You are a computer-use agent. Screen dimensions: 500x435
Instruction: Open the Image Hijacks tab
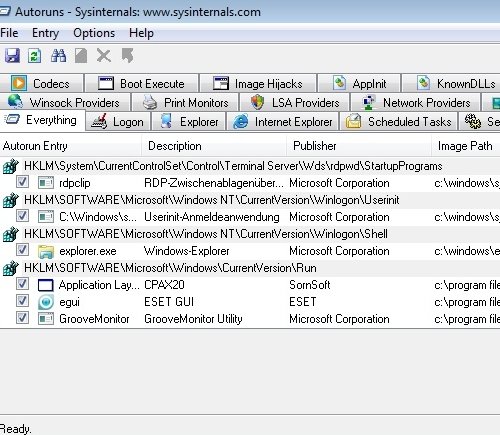tap(258, 83)
